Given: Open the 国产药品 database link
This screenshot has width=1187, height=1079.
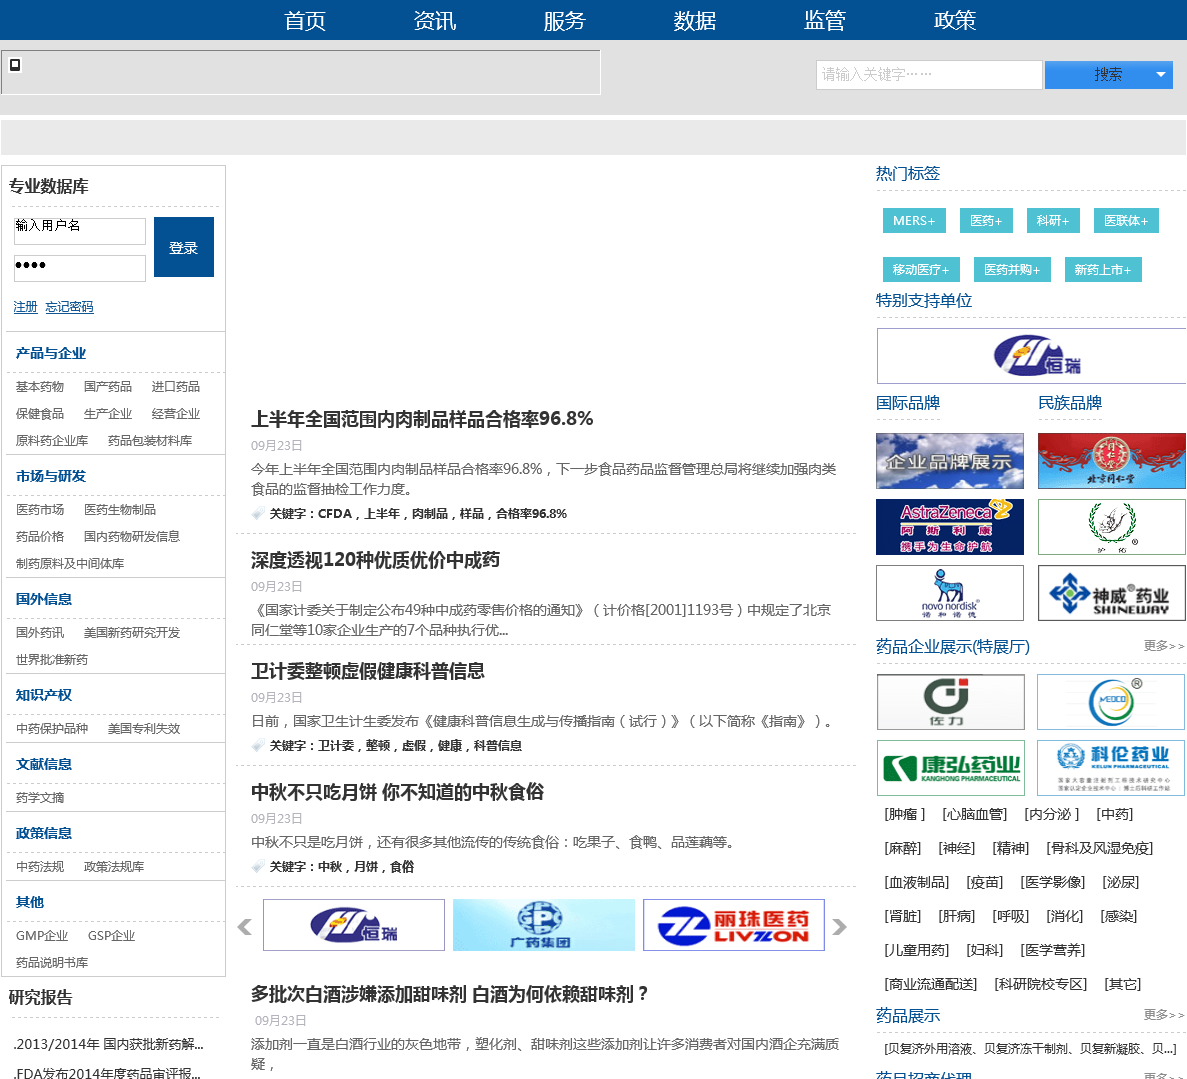Looking at the screenshot, I should point(107,387).
